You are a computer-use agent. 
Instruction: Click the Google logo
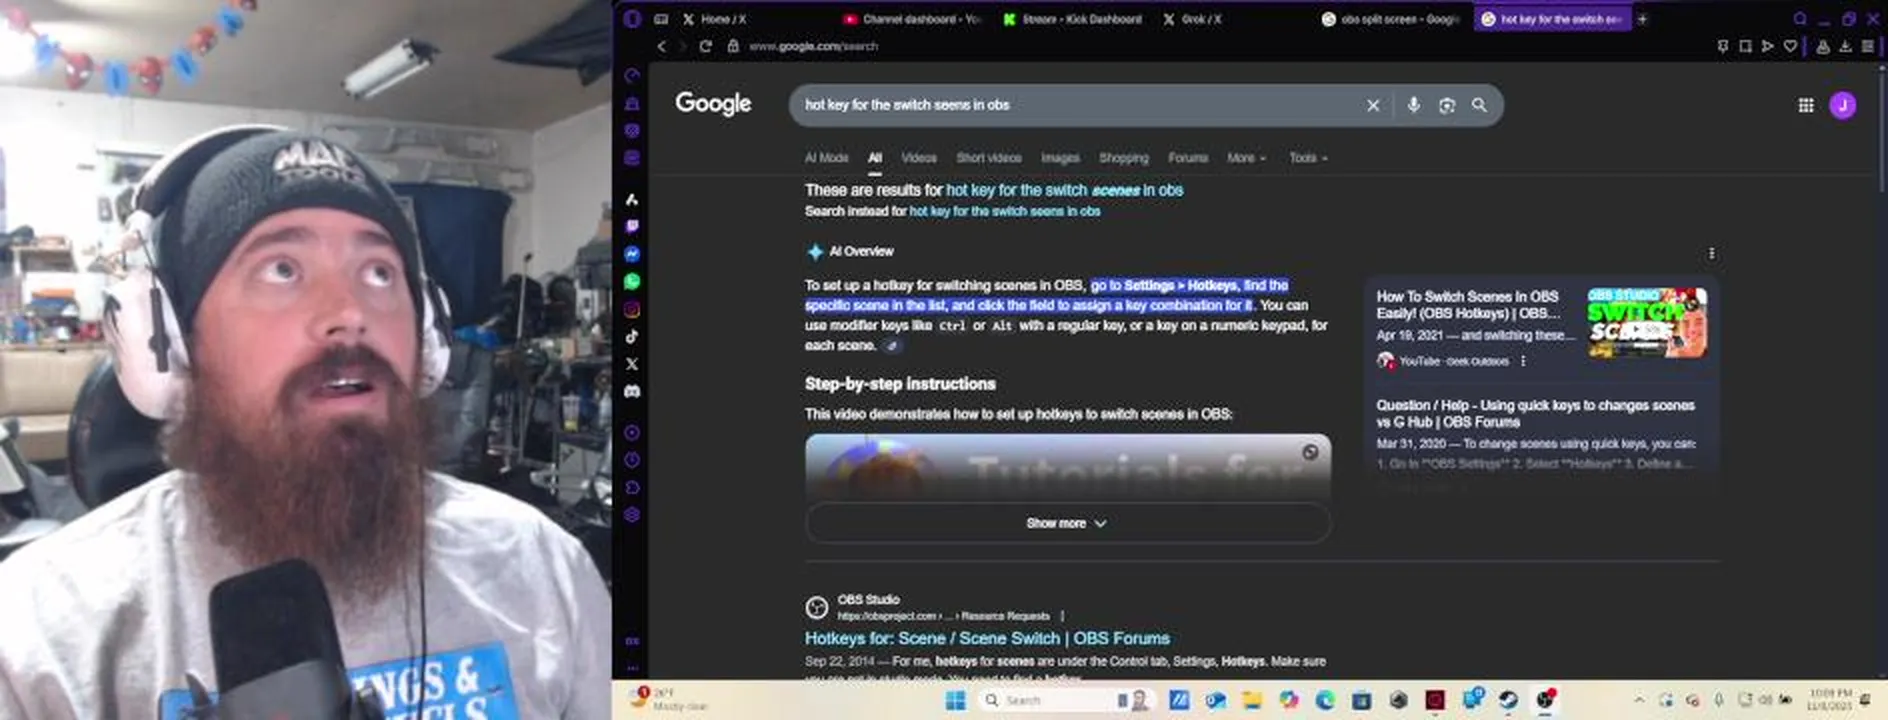point(713,103)
